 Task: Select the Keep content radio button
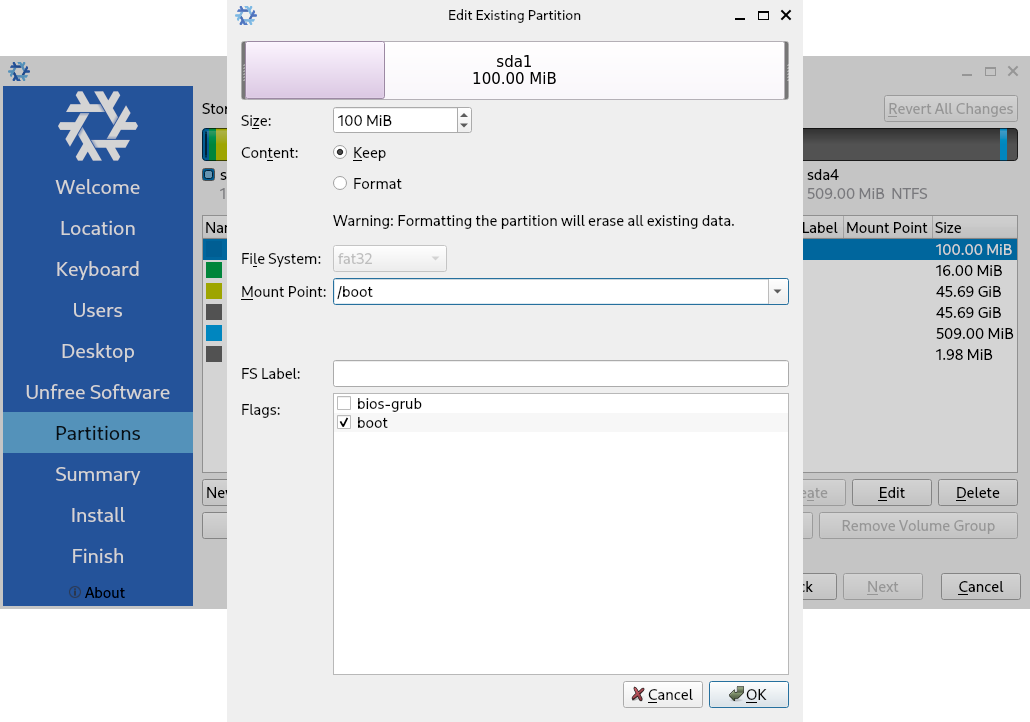(x=340, y=153)
